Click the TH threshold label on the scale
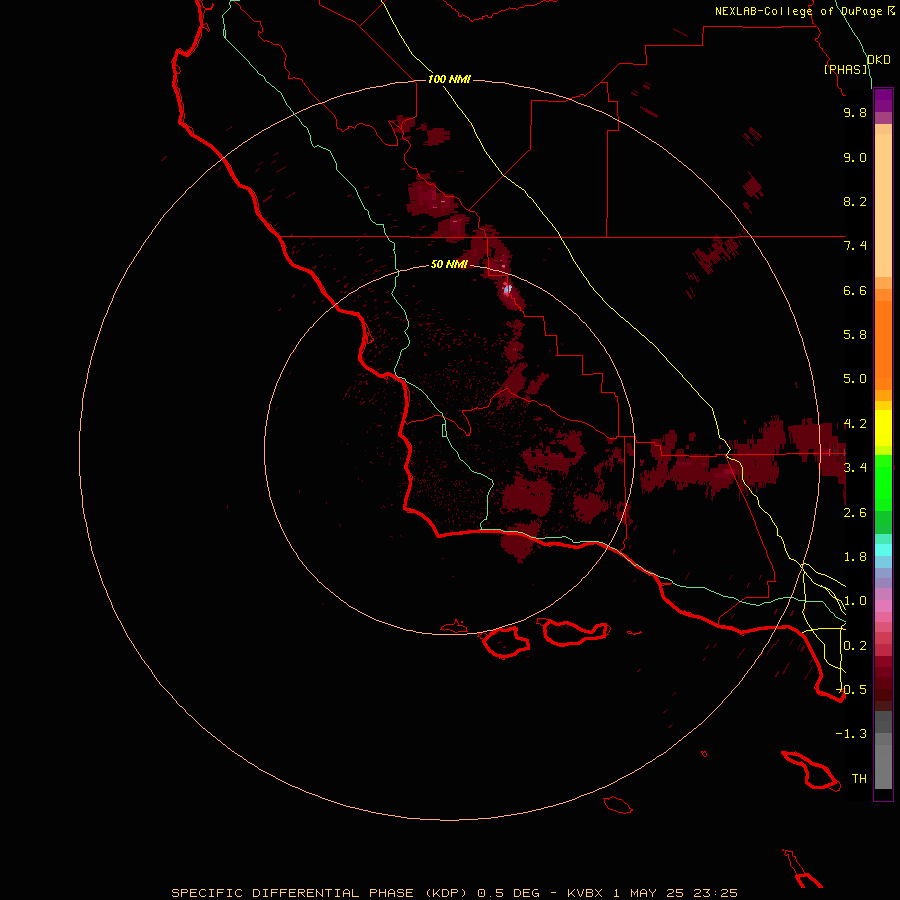Screen dimensions: 900x900 (859, 779)
